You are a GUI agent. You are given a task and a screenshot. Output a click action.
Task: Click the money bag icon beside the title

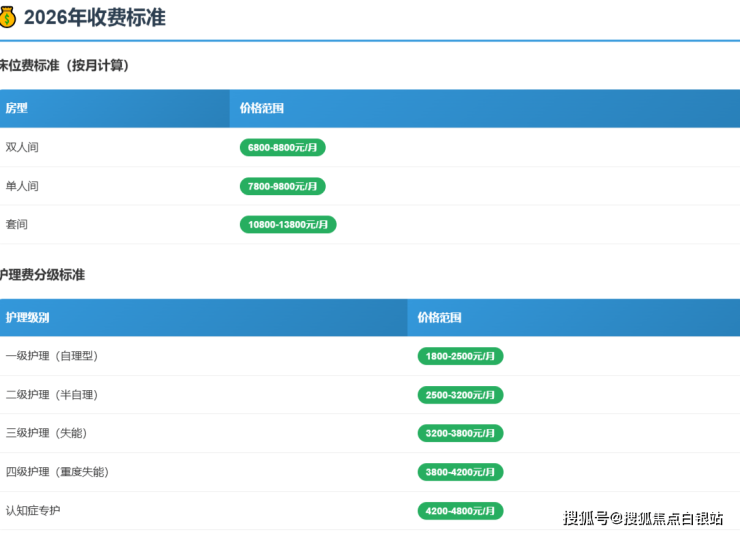pos(8,17)
